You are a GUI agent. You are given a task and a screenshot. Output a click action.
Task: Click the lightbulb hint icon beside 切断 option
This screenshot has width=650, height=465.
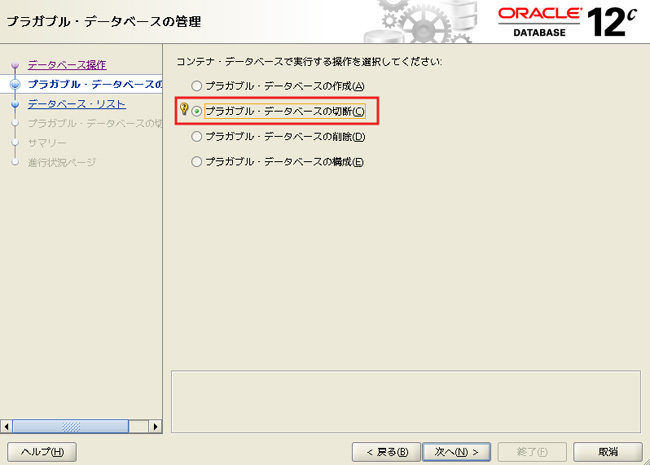pos(183,110)
